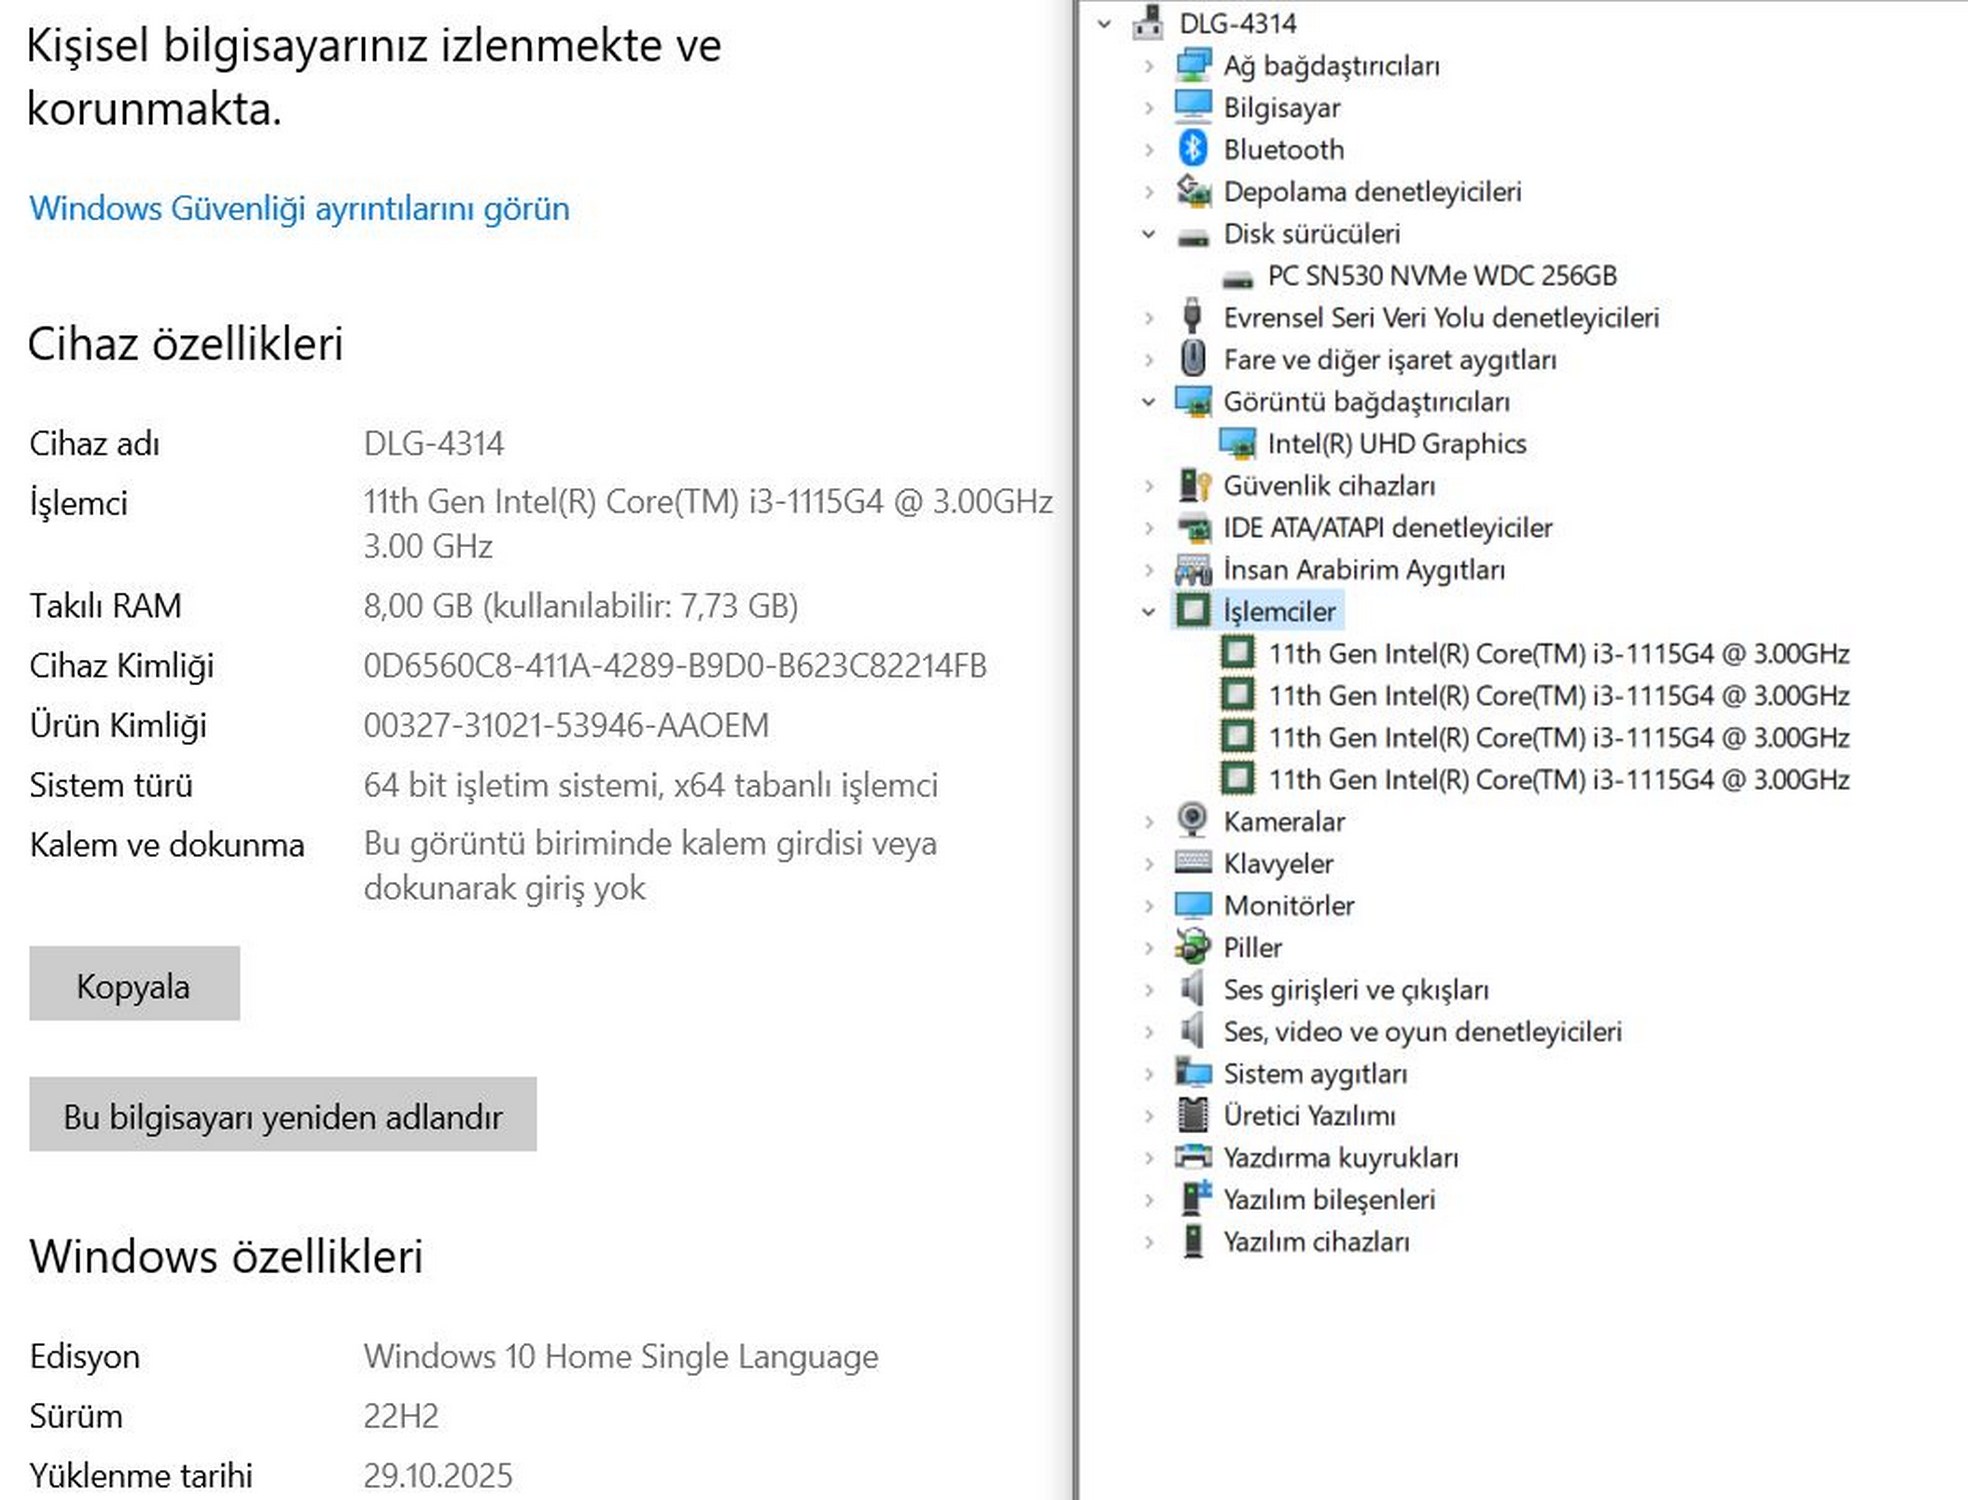Collapse the İşlemciler tree node
This screenshot has height=1500, width=1968.
click(x=1149, y=612)
